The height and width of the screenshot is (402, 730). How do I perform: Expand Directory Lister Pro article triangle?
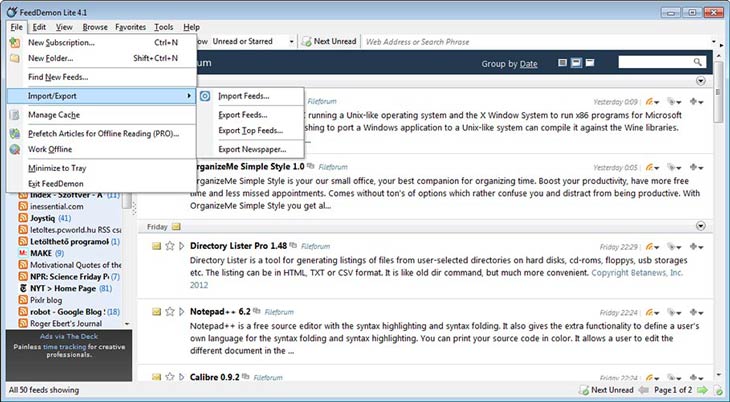pyautogui.click(x=182, y=246)
